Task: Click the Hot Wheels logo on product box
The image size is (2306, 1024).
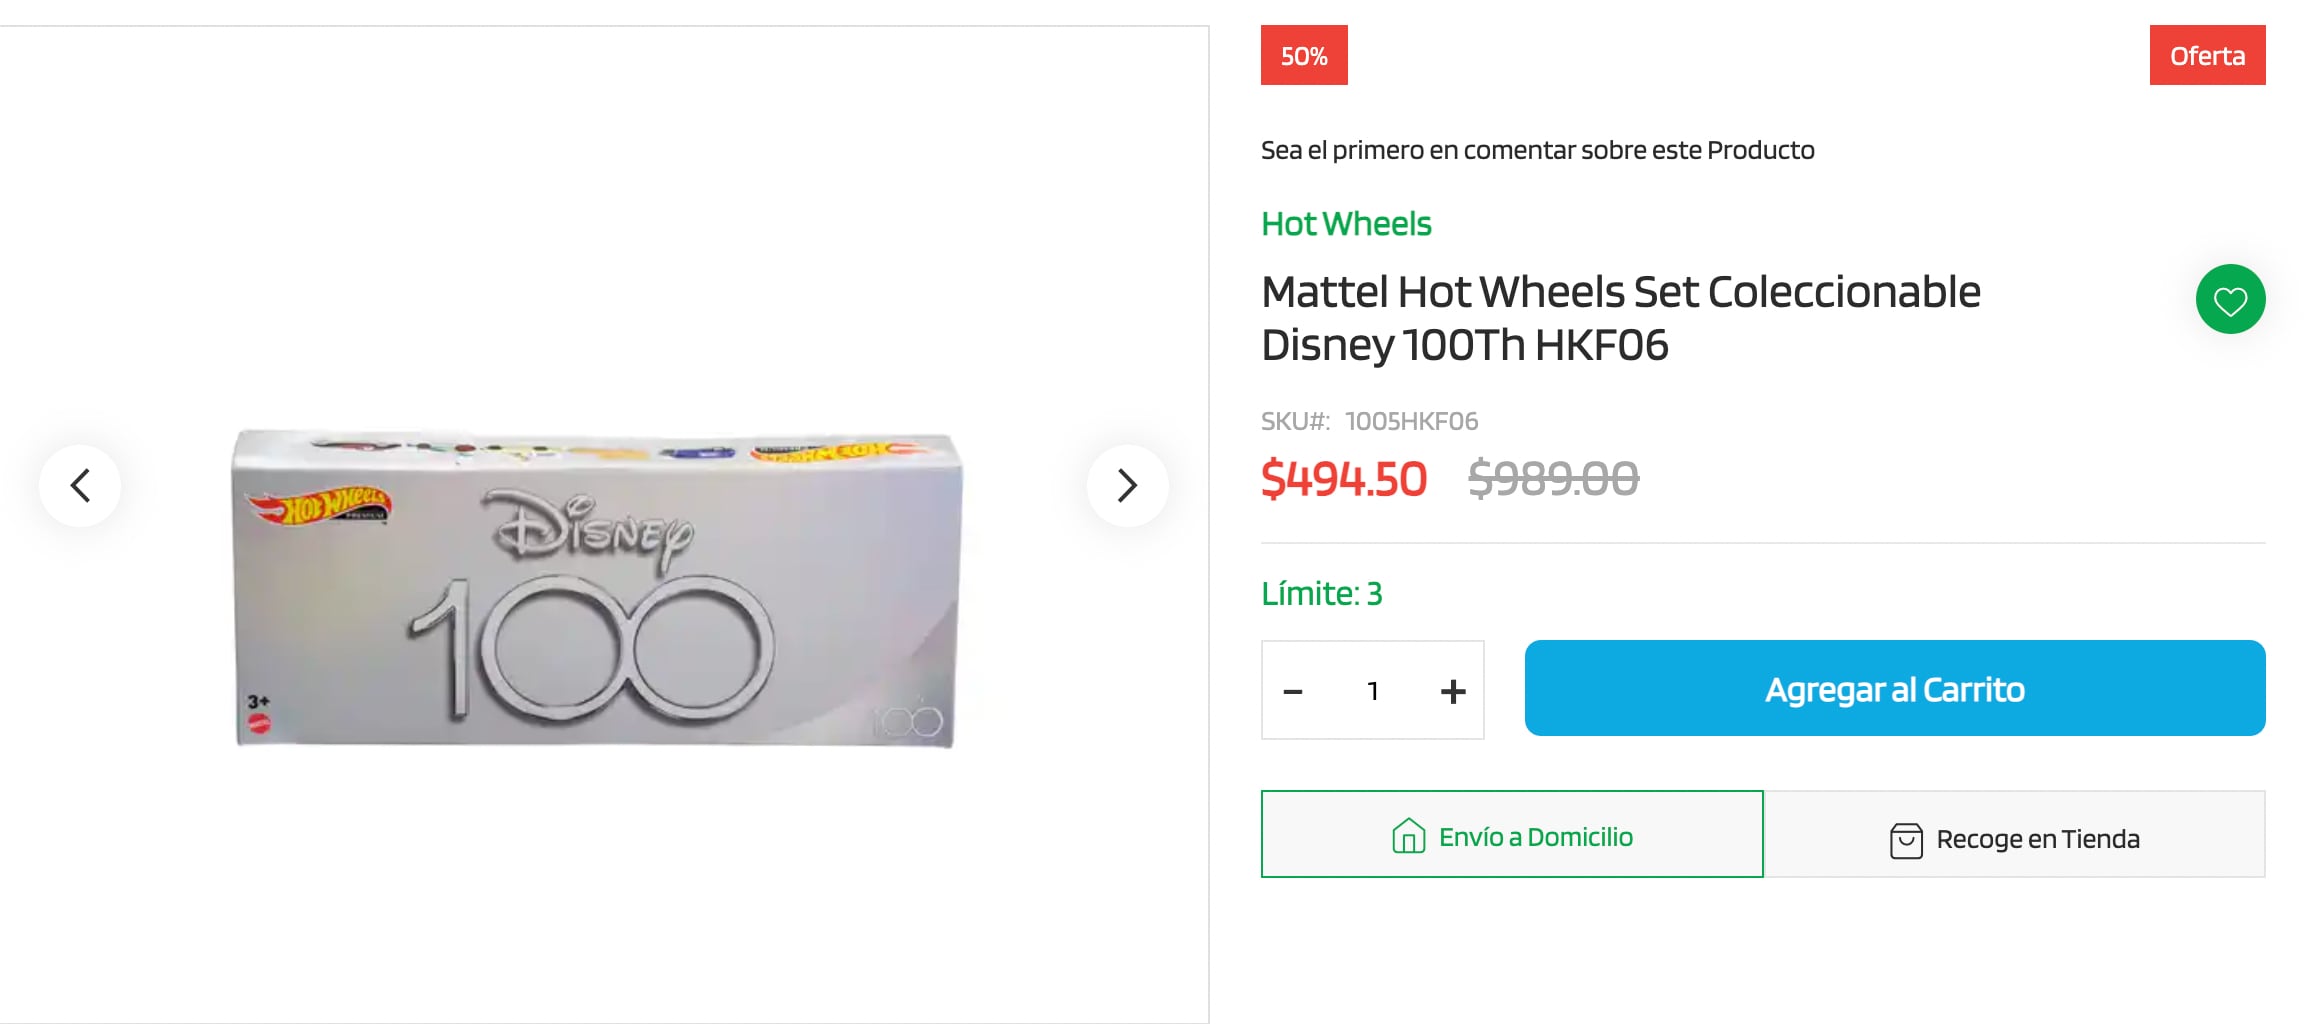Action: coord(320,507)
